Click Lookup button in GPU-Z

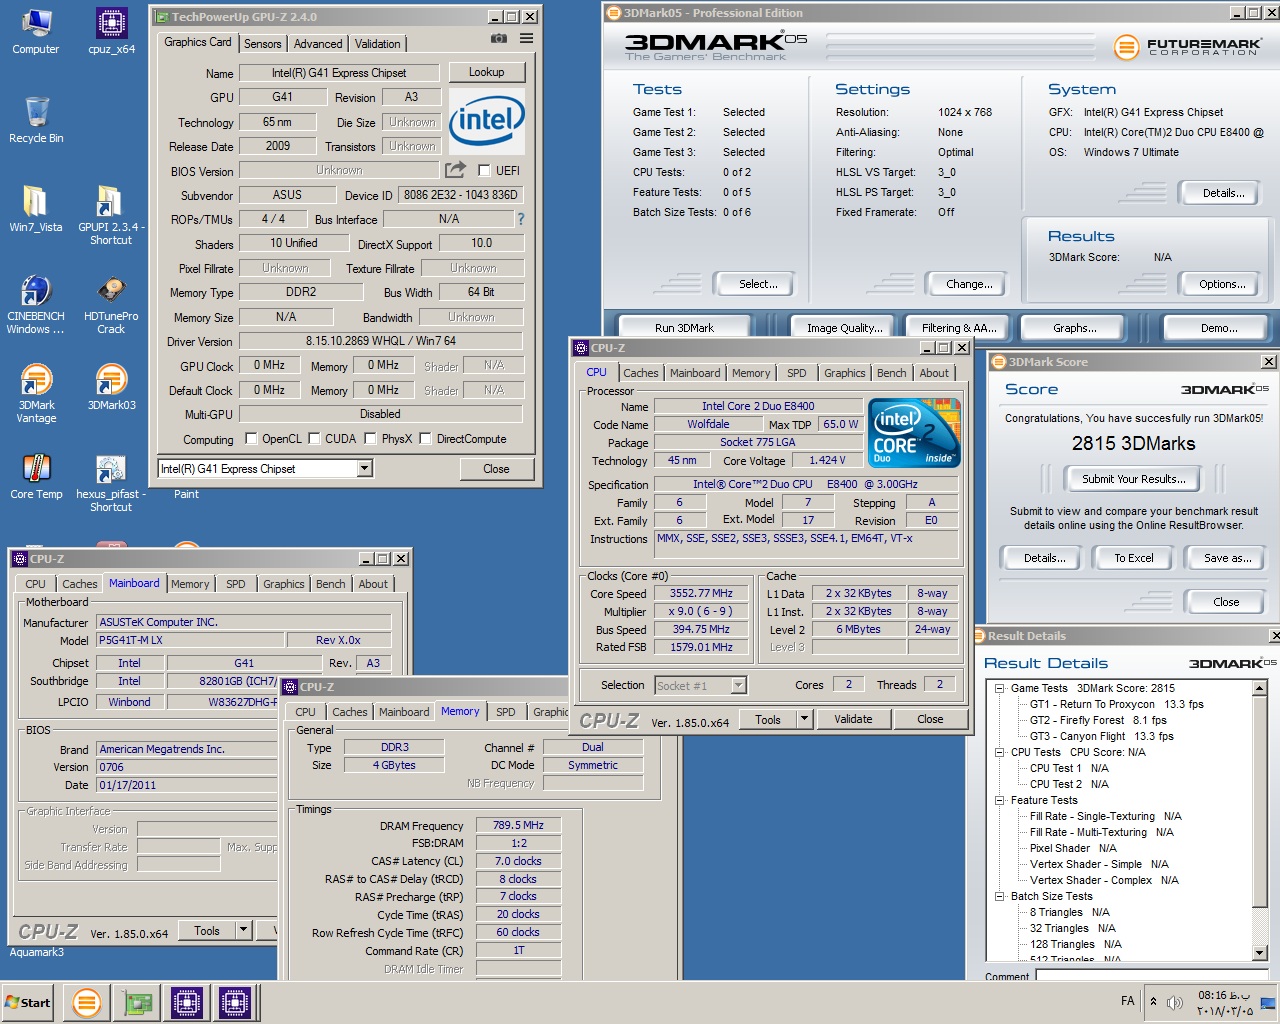coord(487,72)
